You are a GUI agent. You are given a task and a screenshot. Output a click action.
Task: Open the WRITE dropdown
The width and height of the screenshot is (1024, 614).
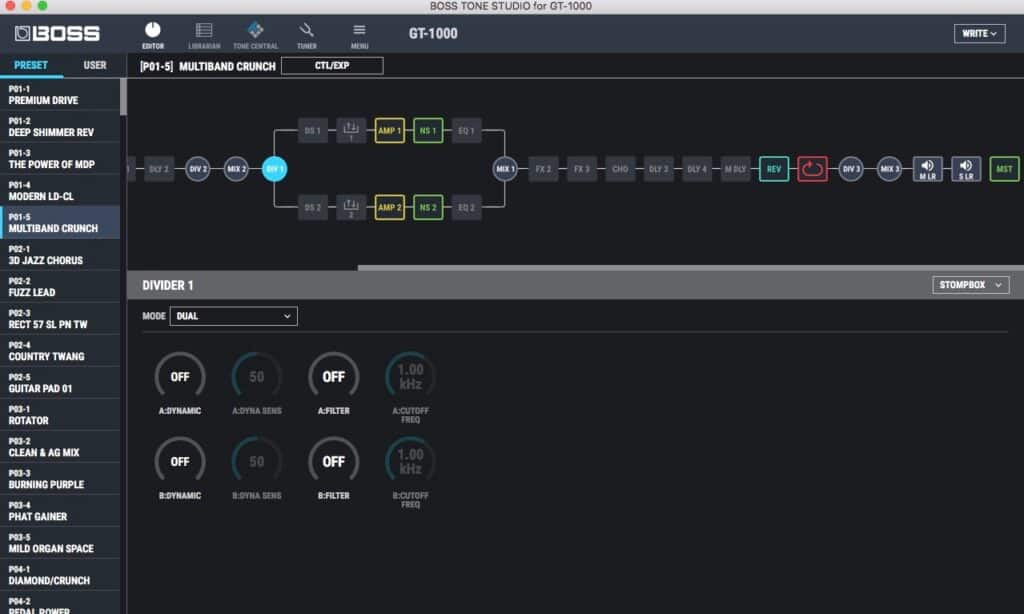click(980, 33)
